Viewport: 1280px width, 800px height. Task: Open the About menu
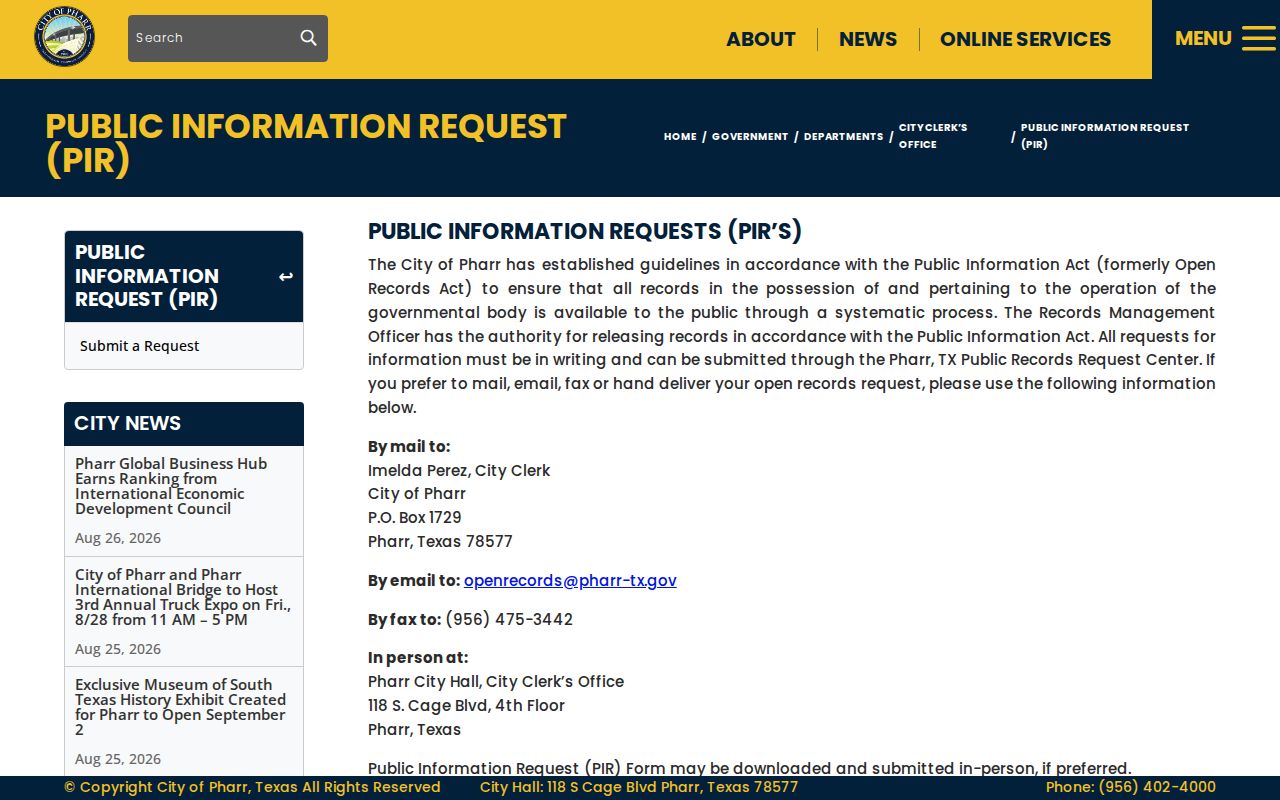(761, 39)
